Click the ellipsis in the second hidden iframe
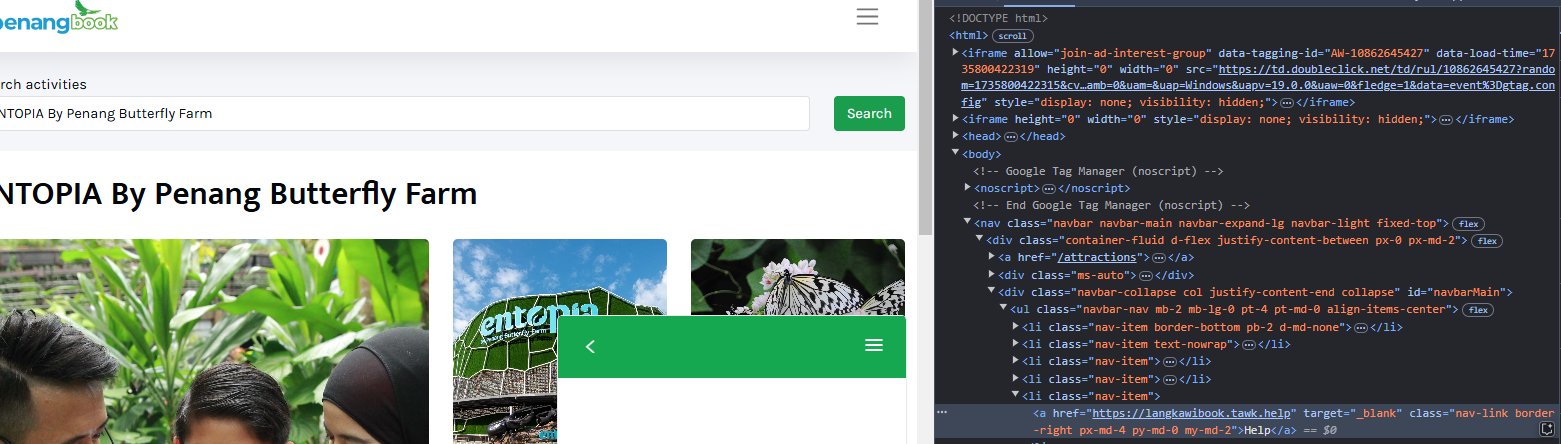This screenshot has height=444, width=1561. tap(1445, 120)
